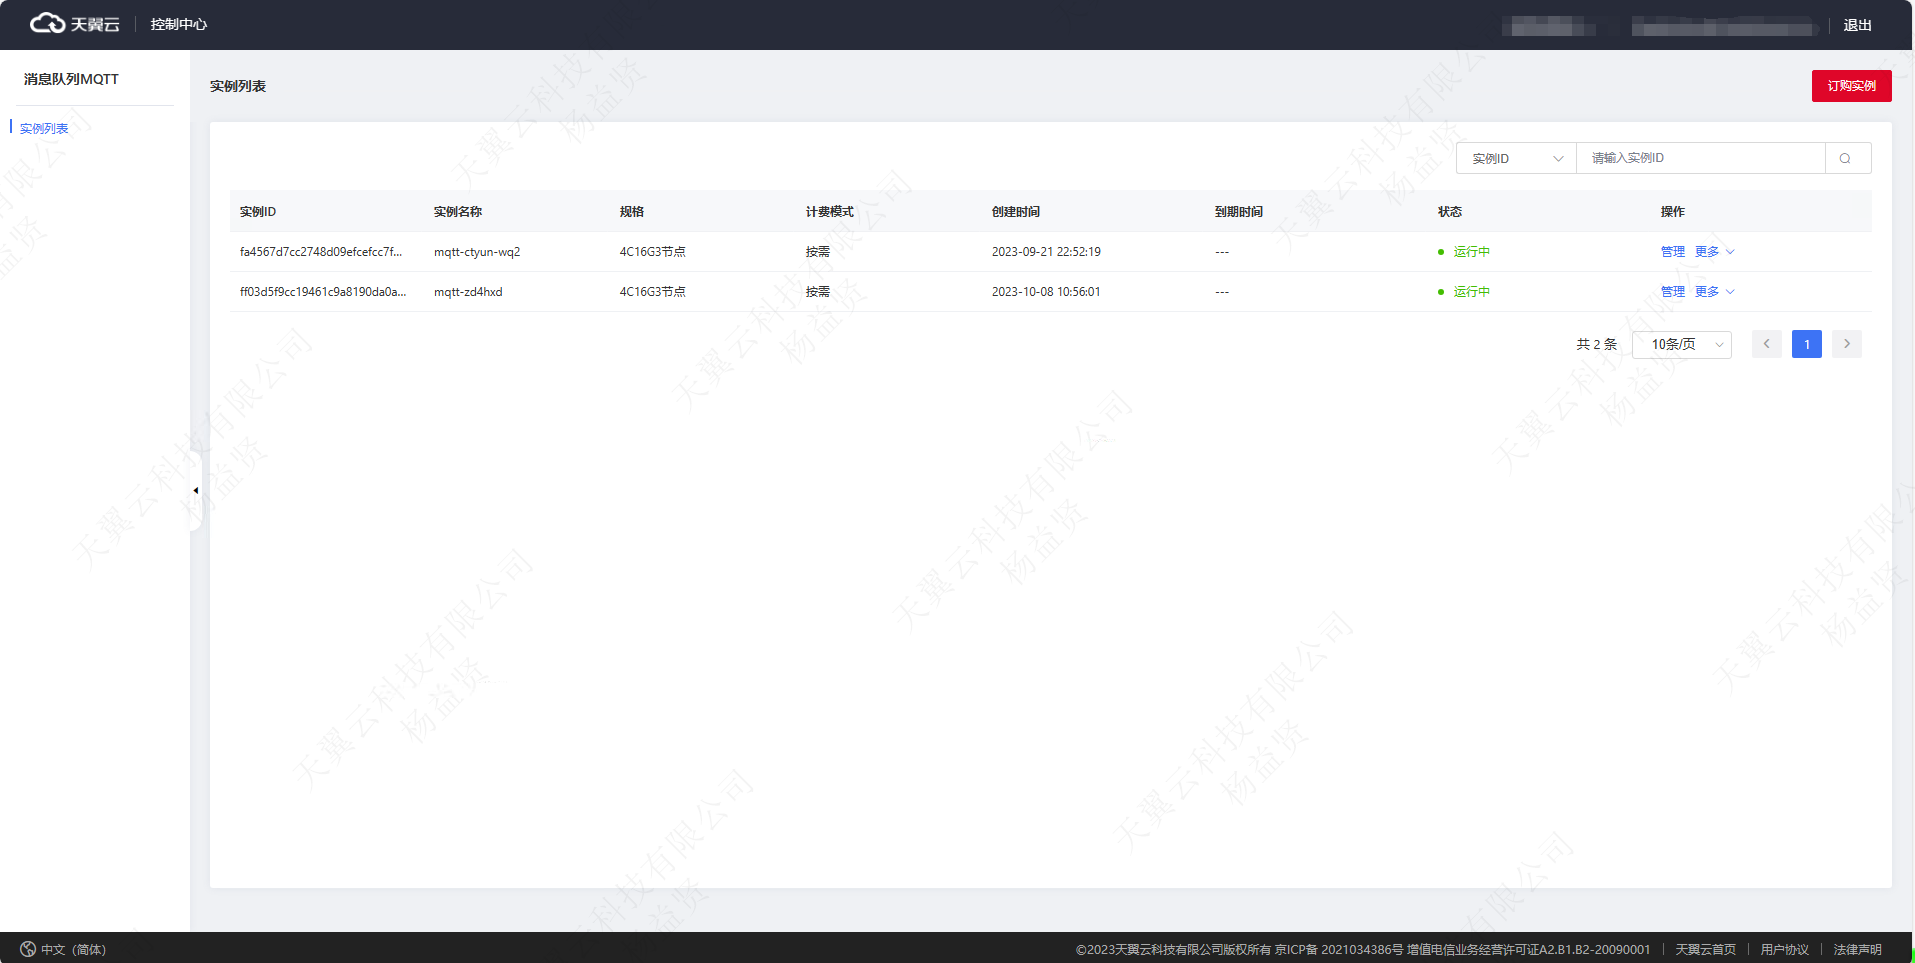Open the 实例ID search type dropdown
The width and height of the screenshot is (1915, 963).
pos(1516,158)
